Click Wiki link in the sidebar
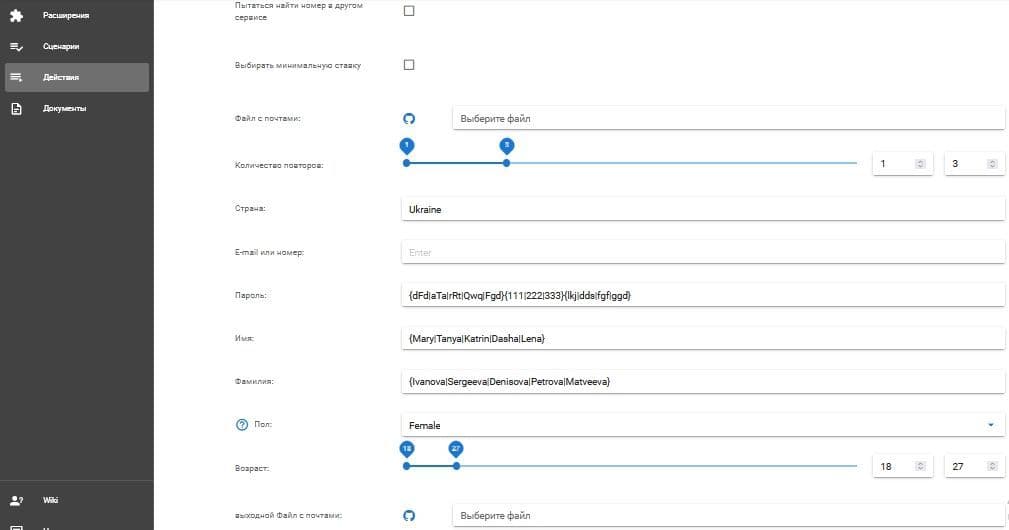This screenshot has width=1009, height=530. pyautogui.click(x=50, y=500)
